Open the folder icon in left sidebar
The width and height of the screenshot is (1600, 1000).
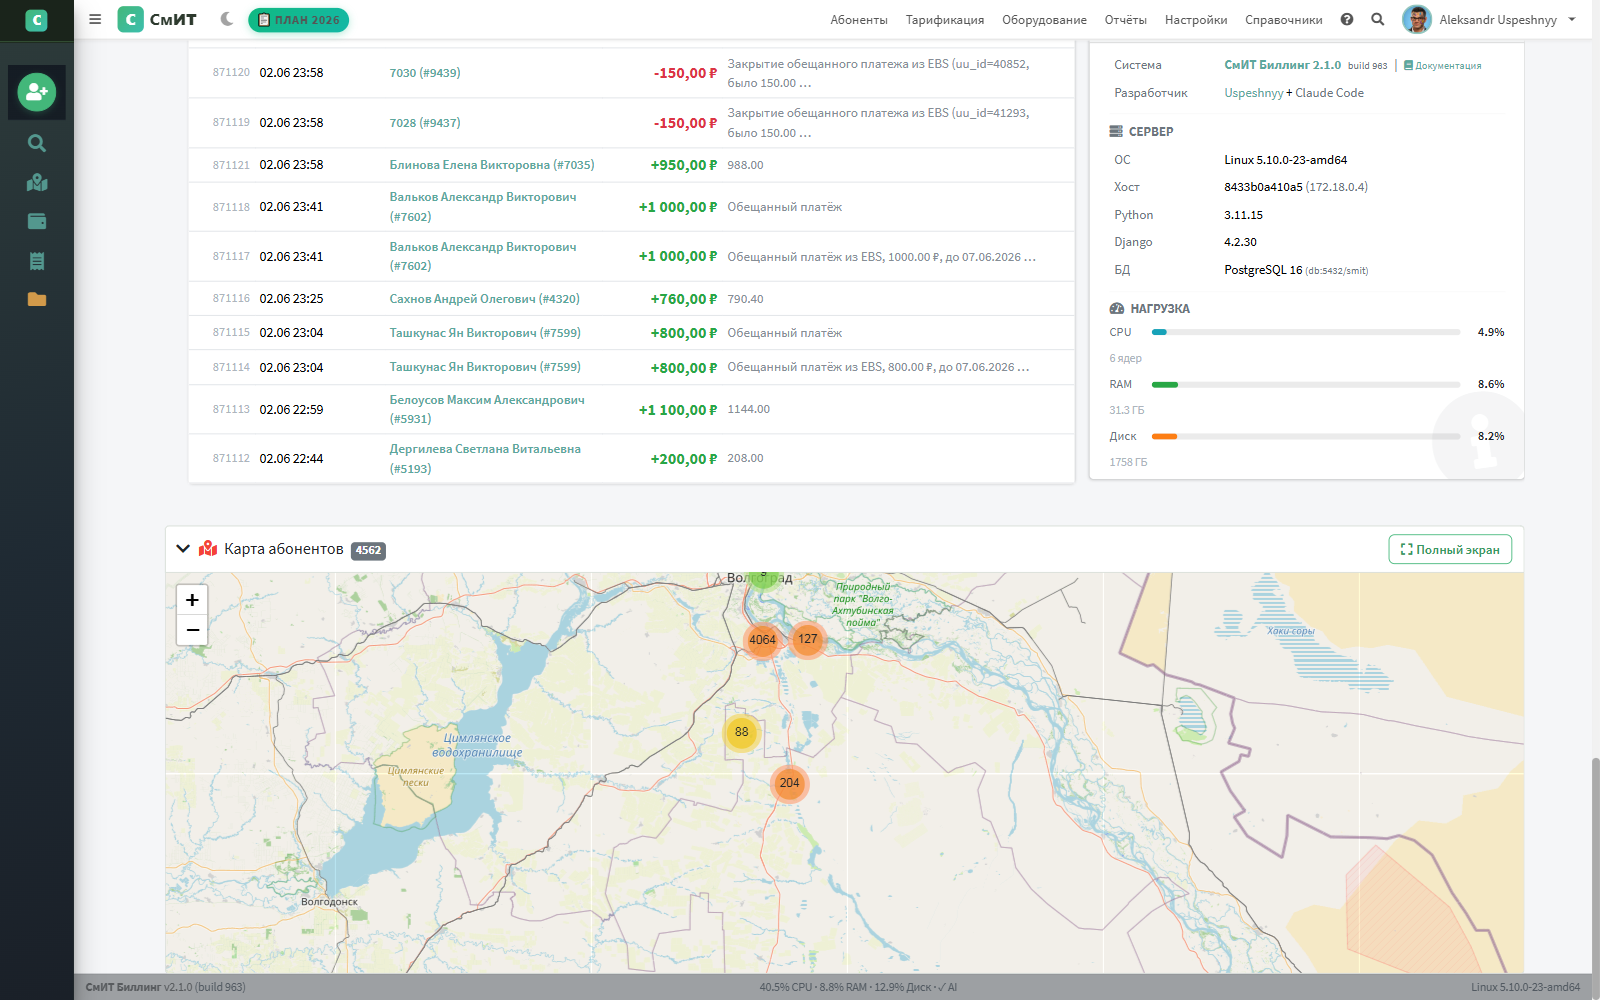tap(37, 299)
